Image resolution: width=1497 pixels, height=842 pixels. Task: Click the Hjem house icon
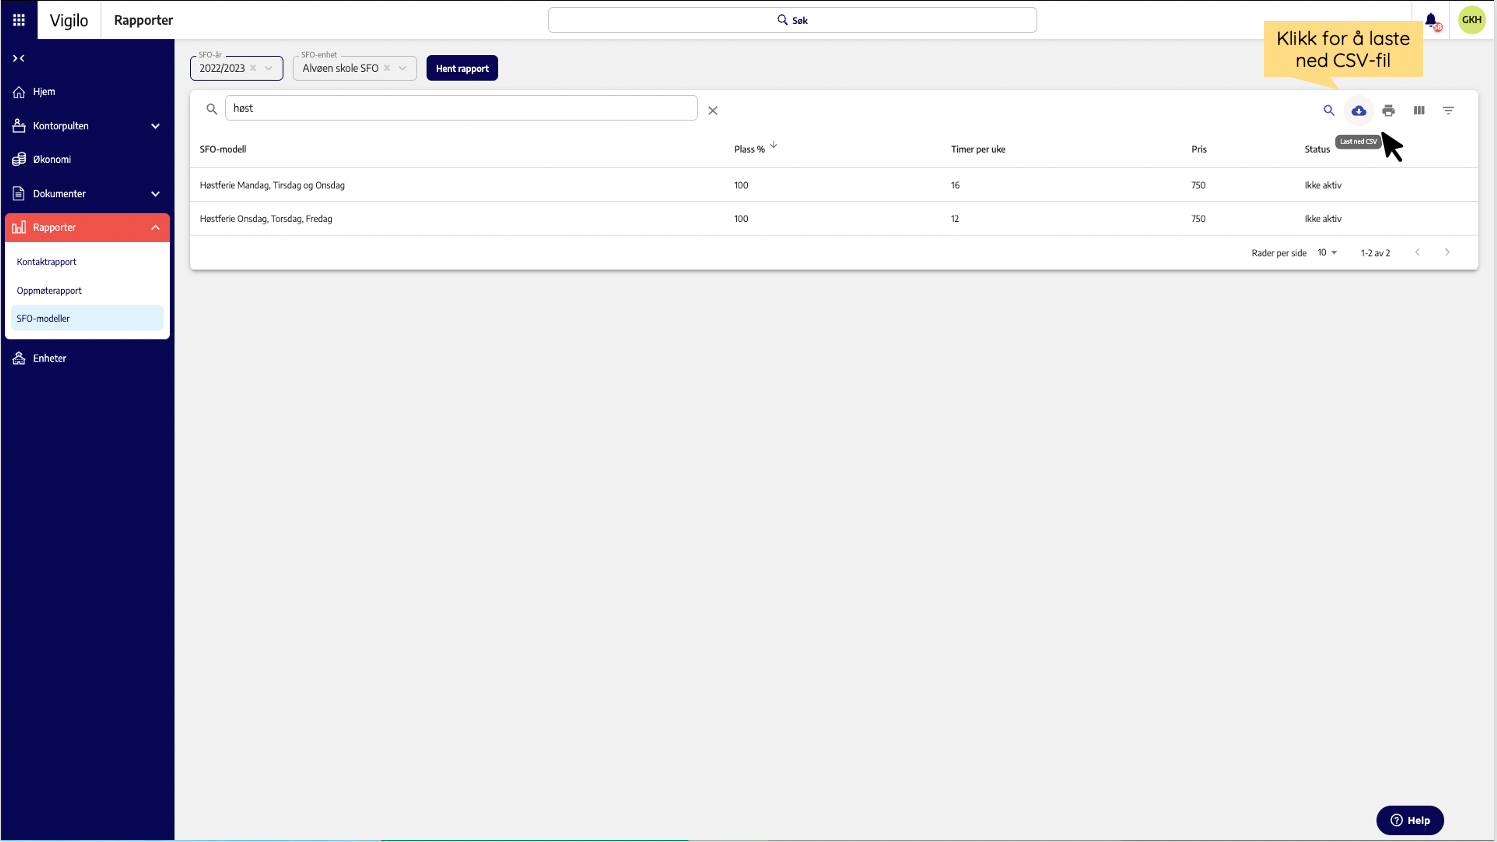19,92
